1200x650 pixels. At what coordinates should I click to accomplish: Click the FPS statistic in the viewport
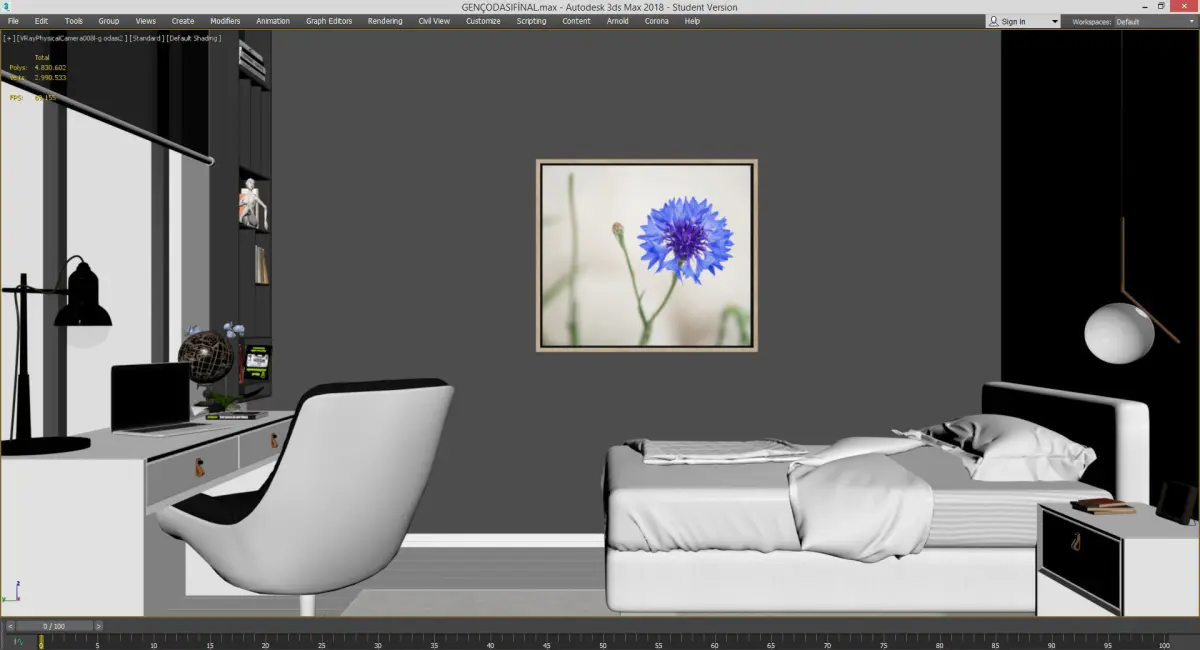(x=33, y=98)
